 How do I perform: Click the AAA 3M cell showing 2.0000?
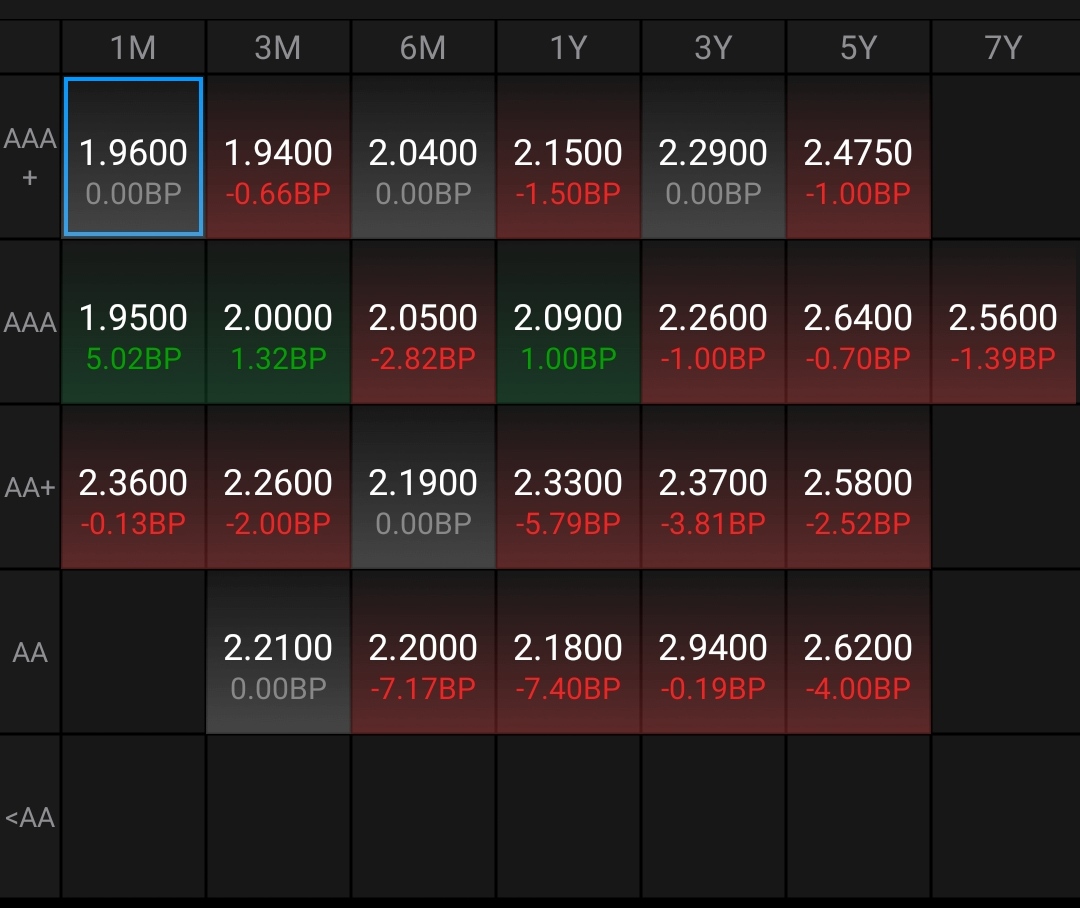pyautogui.click(x=278, y=322)
